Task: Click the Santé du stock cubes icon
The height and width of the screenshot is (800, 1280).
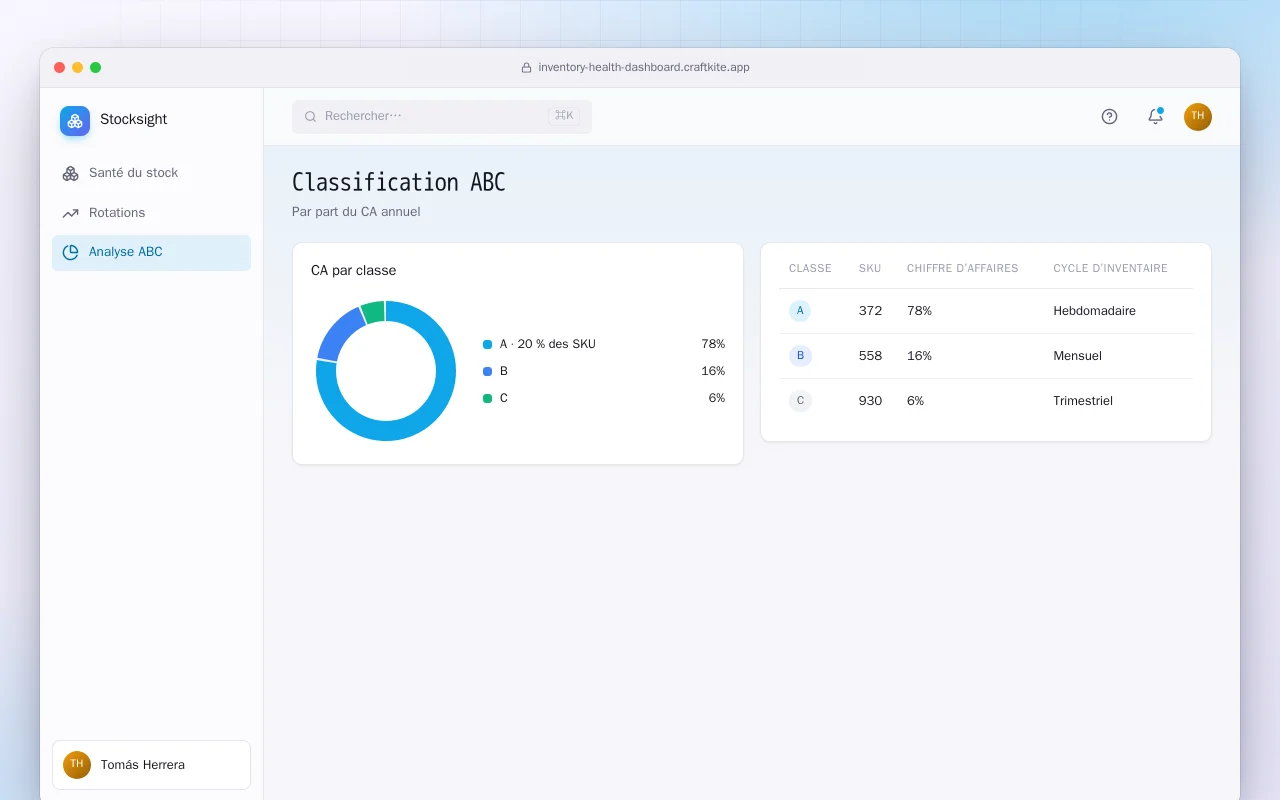Action: pos(70,173)
